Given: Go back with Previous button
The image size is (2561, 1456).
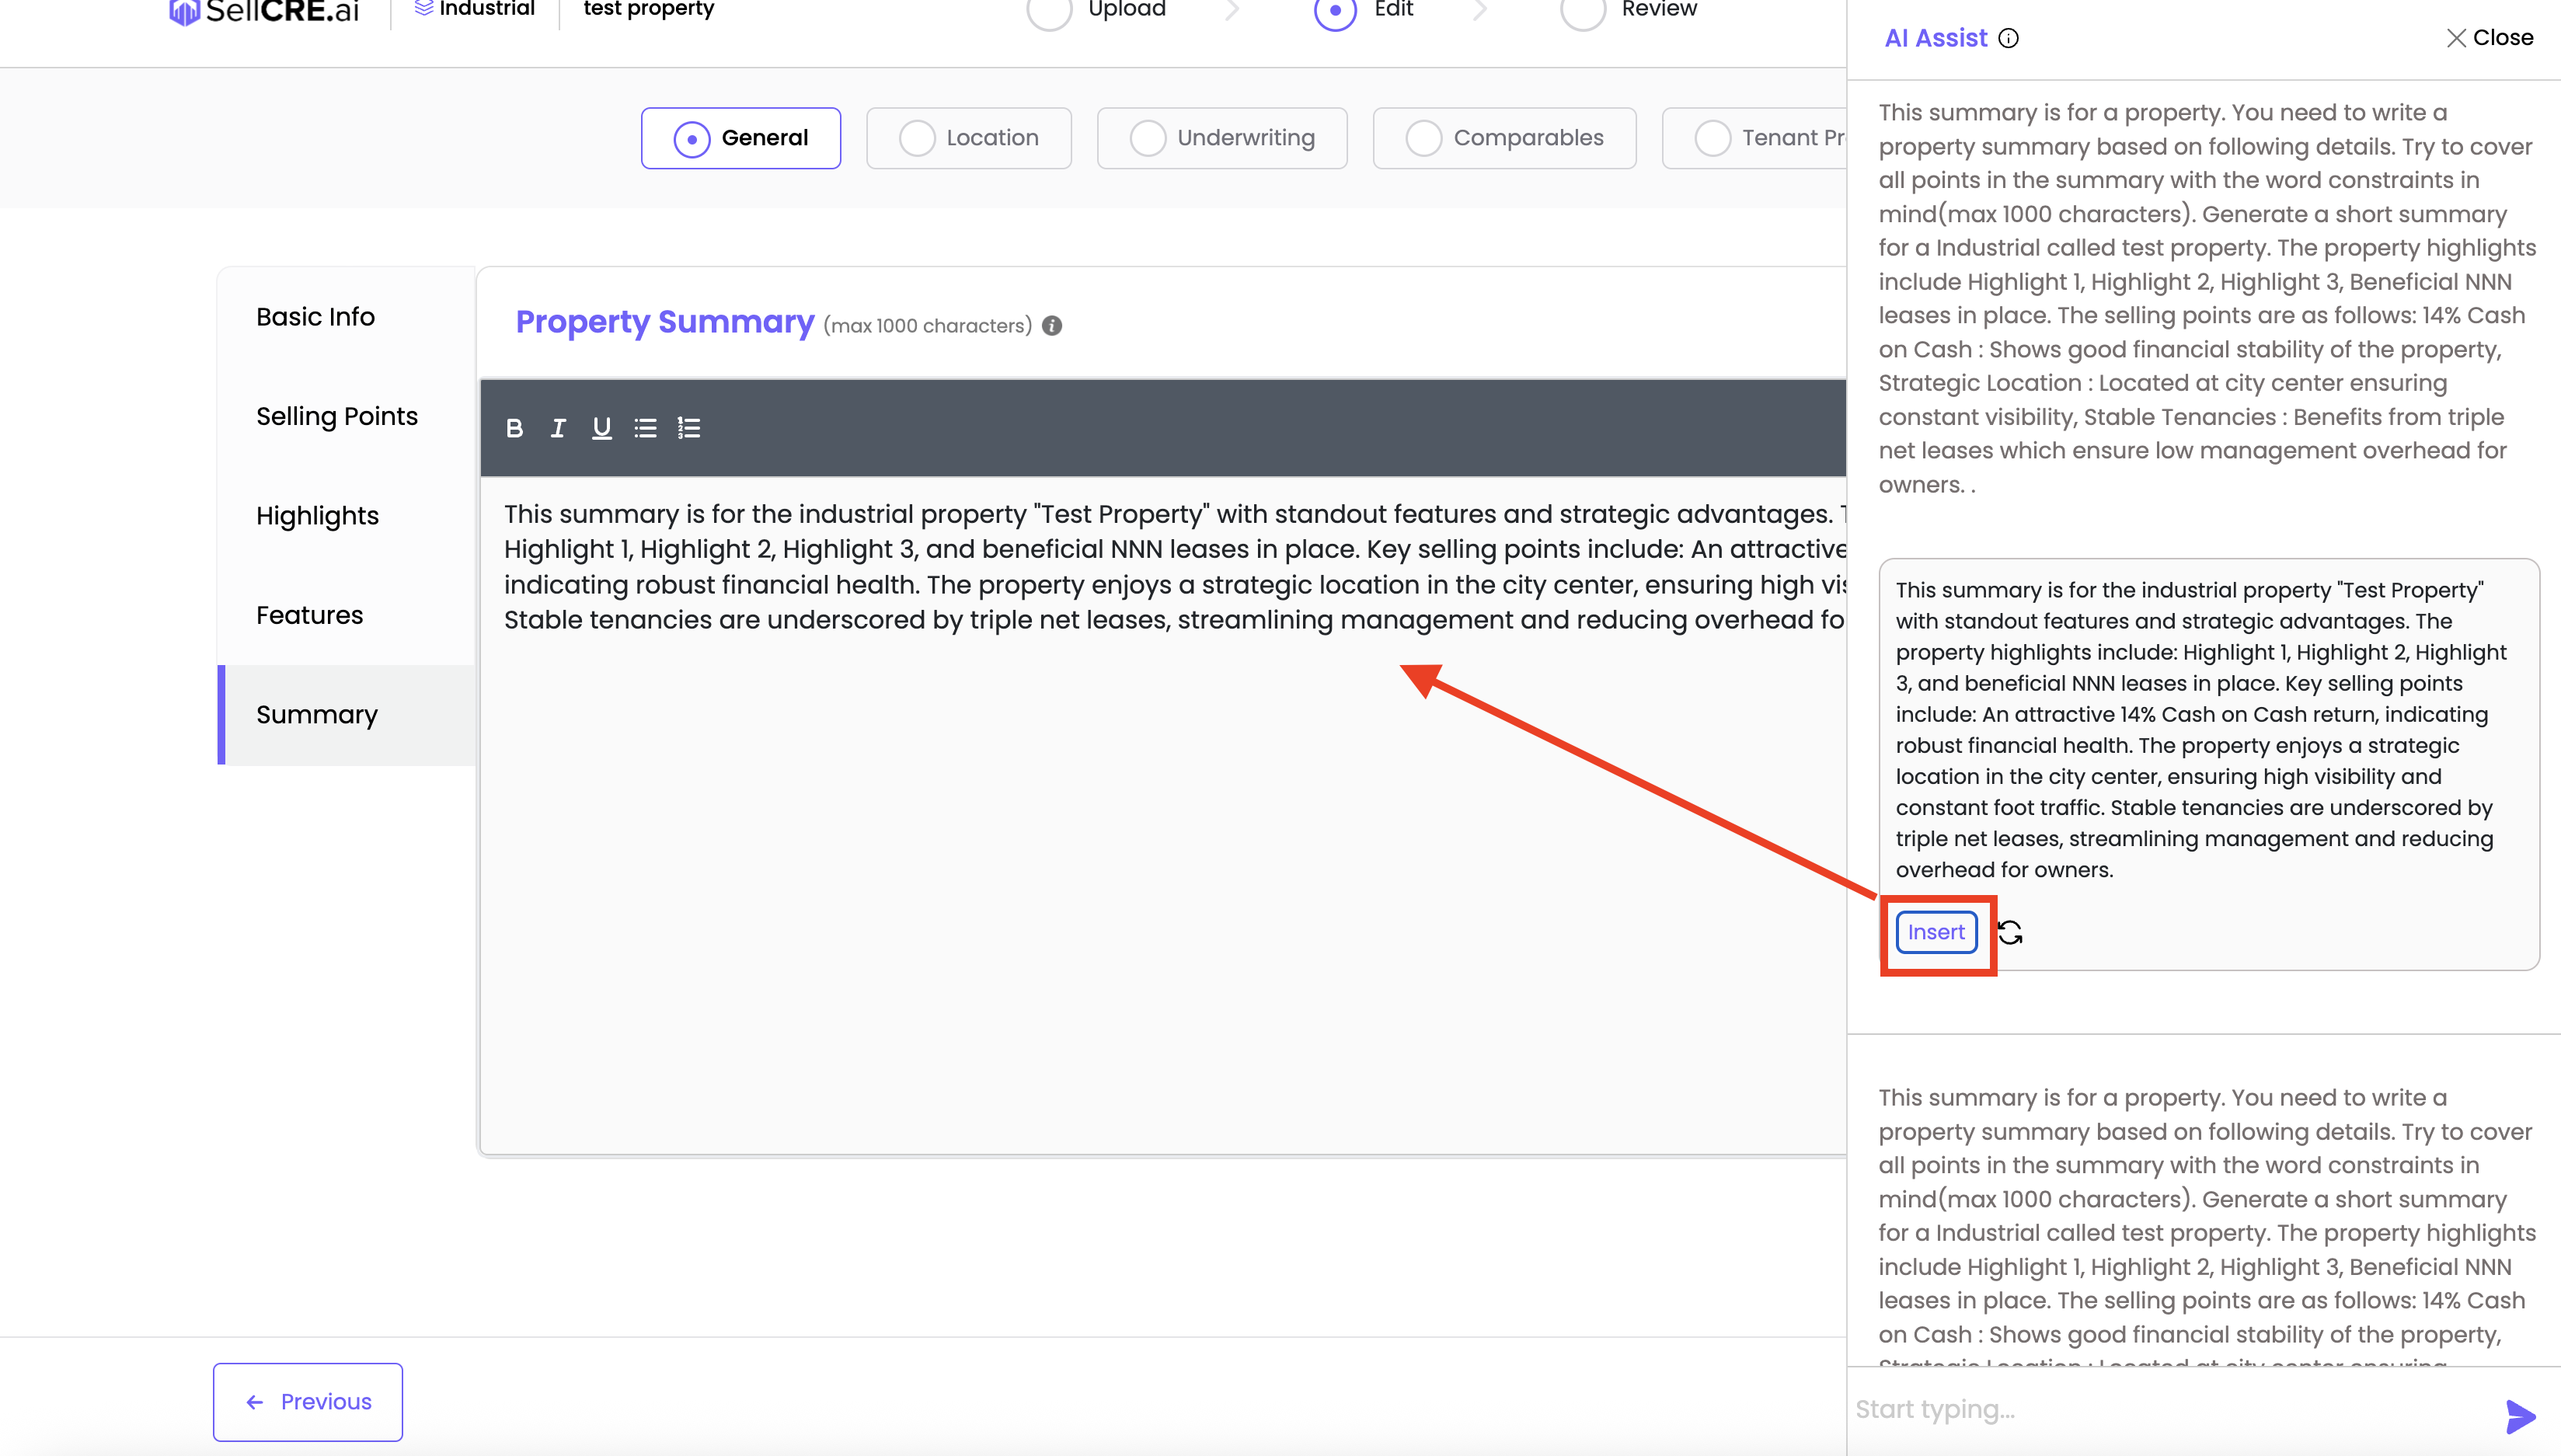Looking at the screenshot, I should [307, 1401].
